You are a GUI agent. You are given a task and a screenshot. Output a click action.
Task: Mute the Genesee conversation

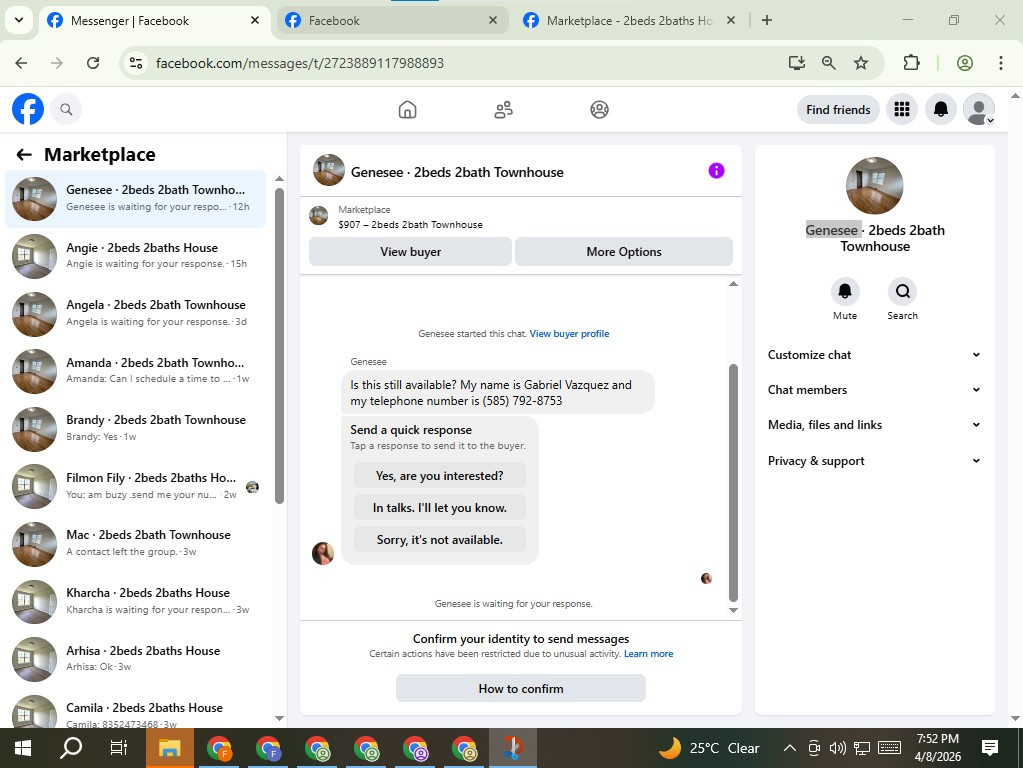[844, 291]
